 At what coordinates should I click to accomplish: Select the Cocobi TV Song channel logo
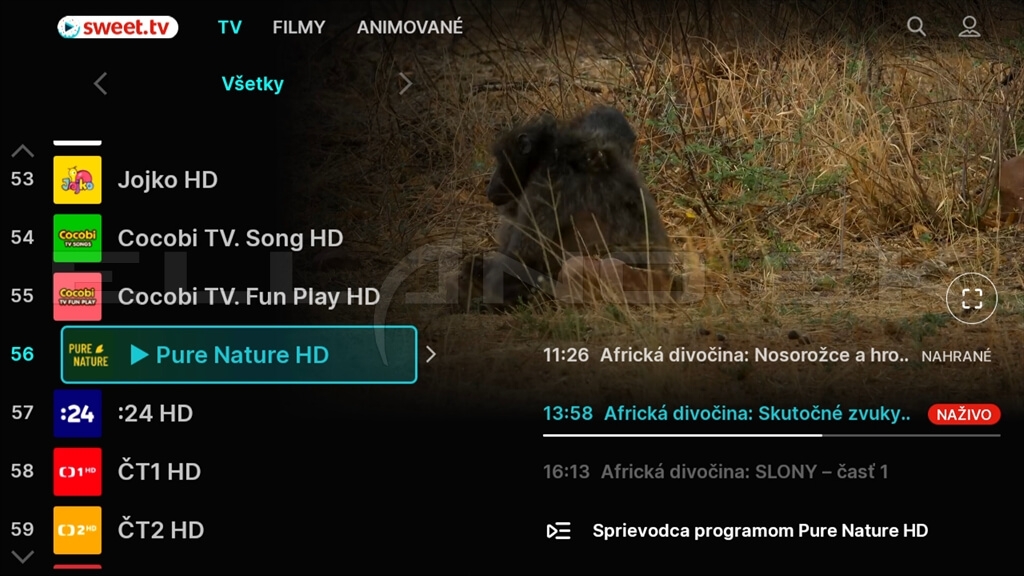pyautogui.click(x=77, y=238)
